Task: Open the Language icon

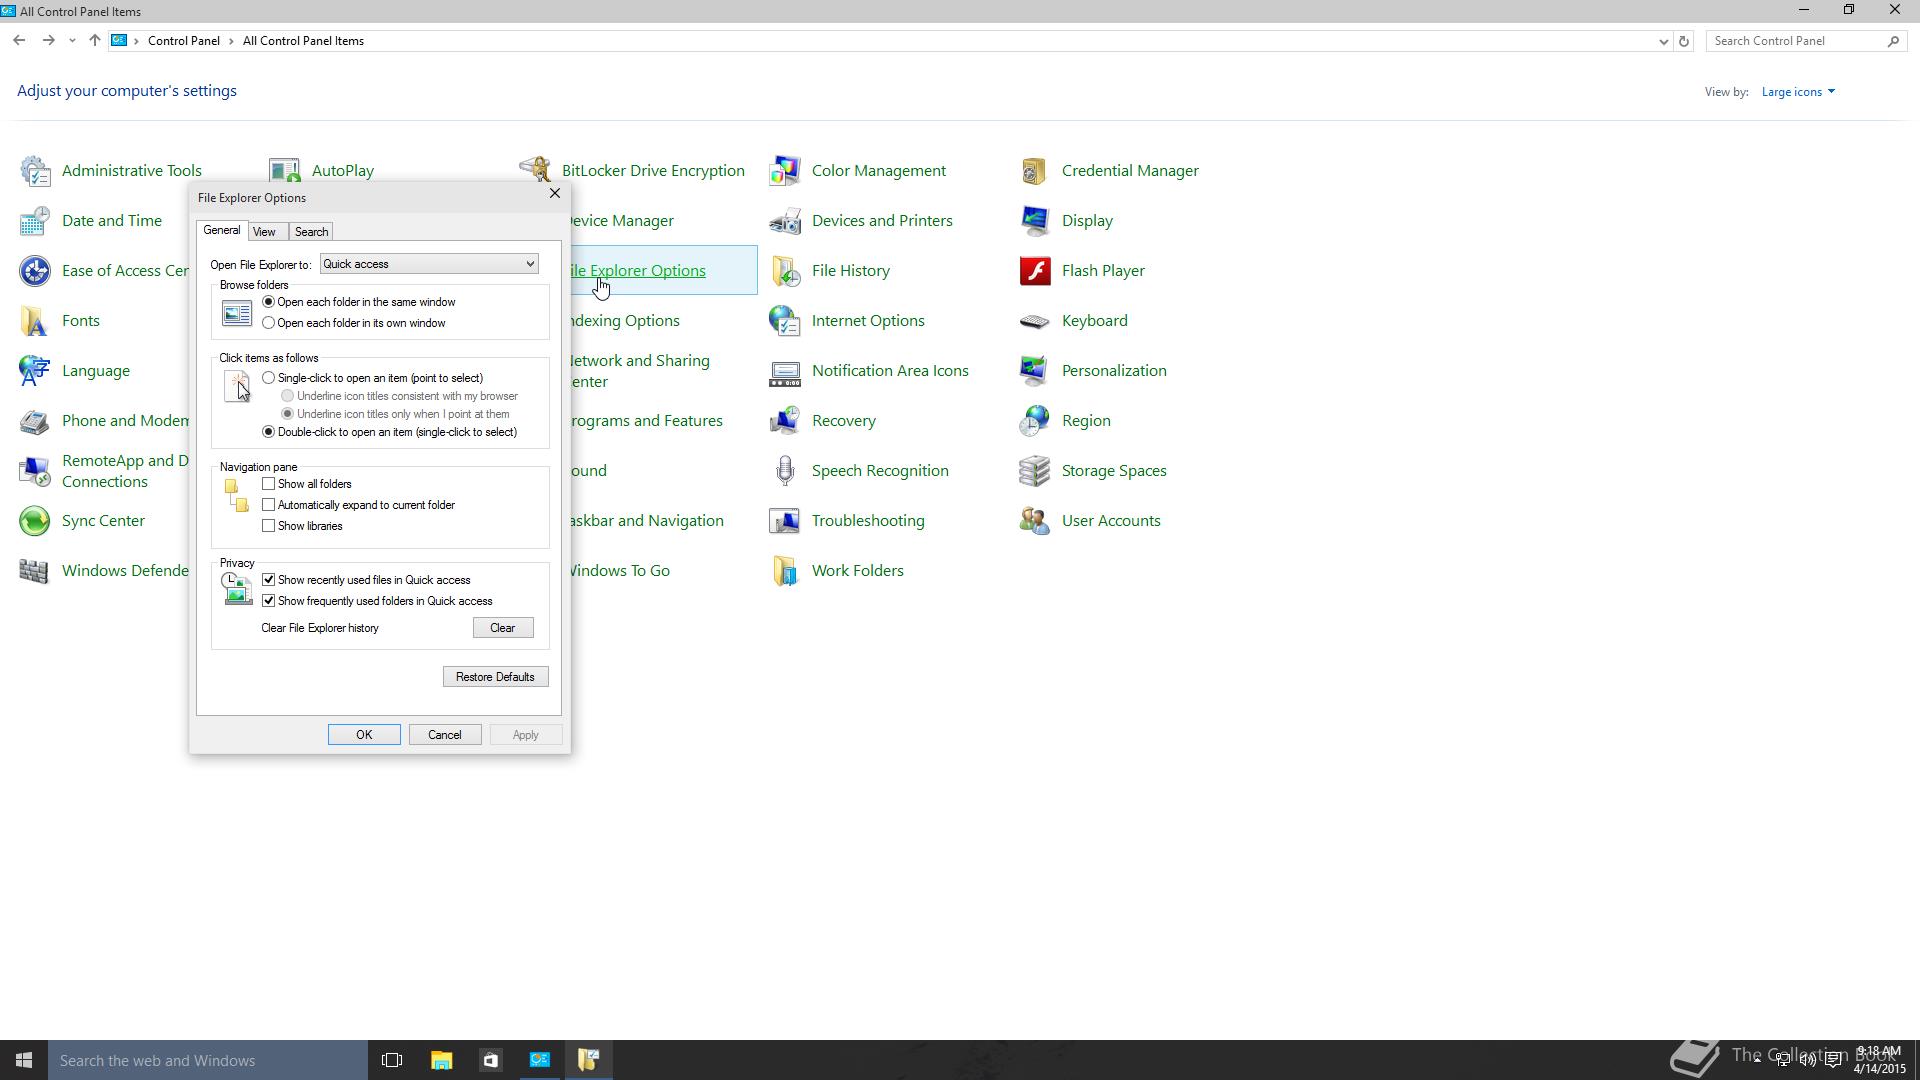Action: point(35,371)
